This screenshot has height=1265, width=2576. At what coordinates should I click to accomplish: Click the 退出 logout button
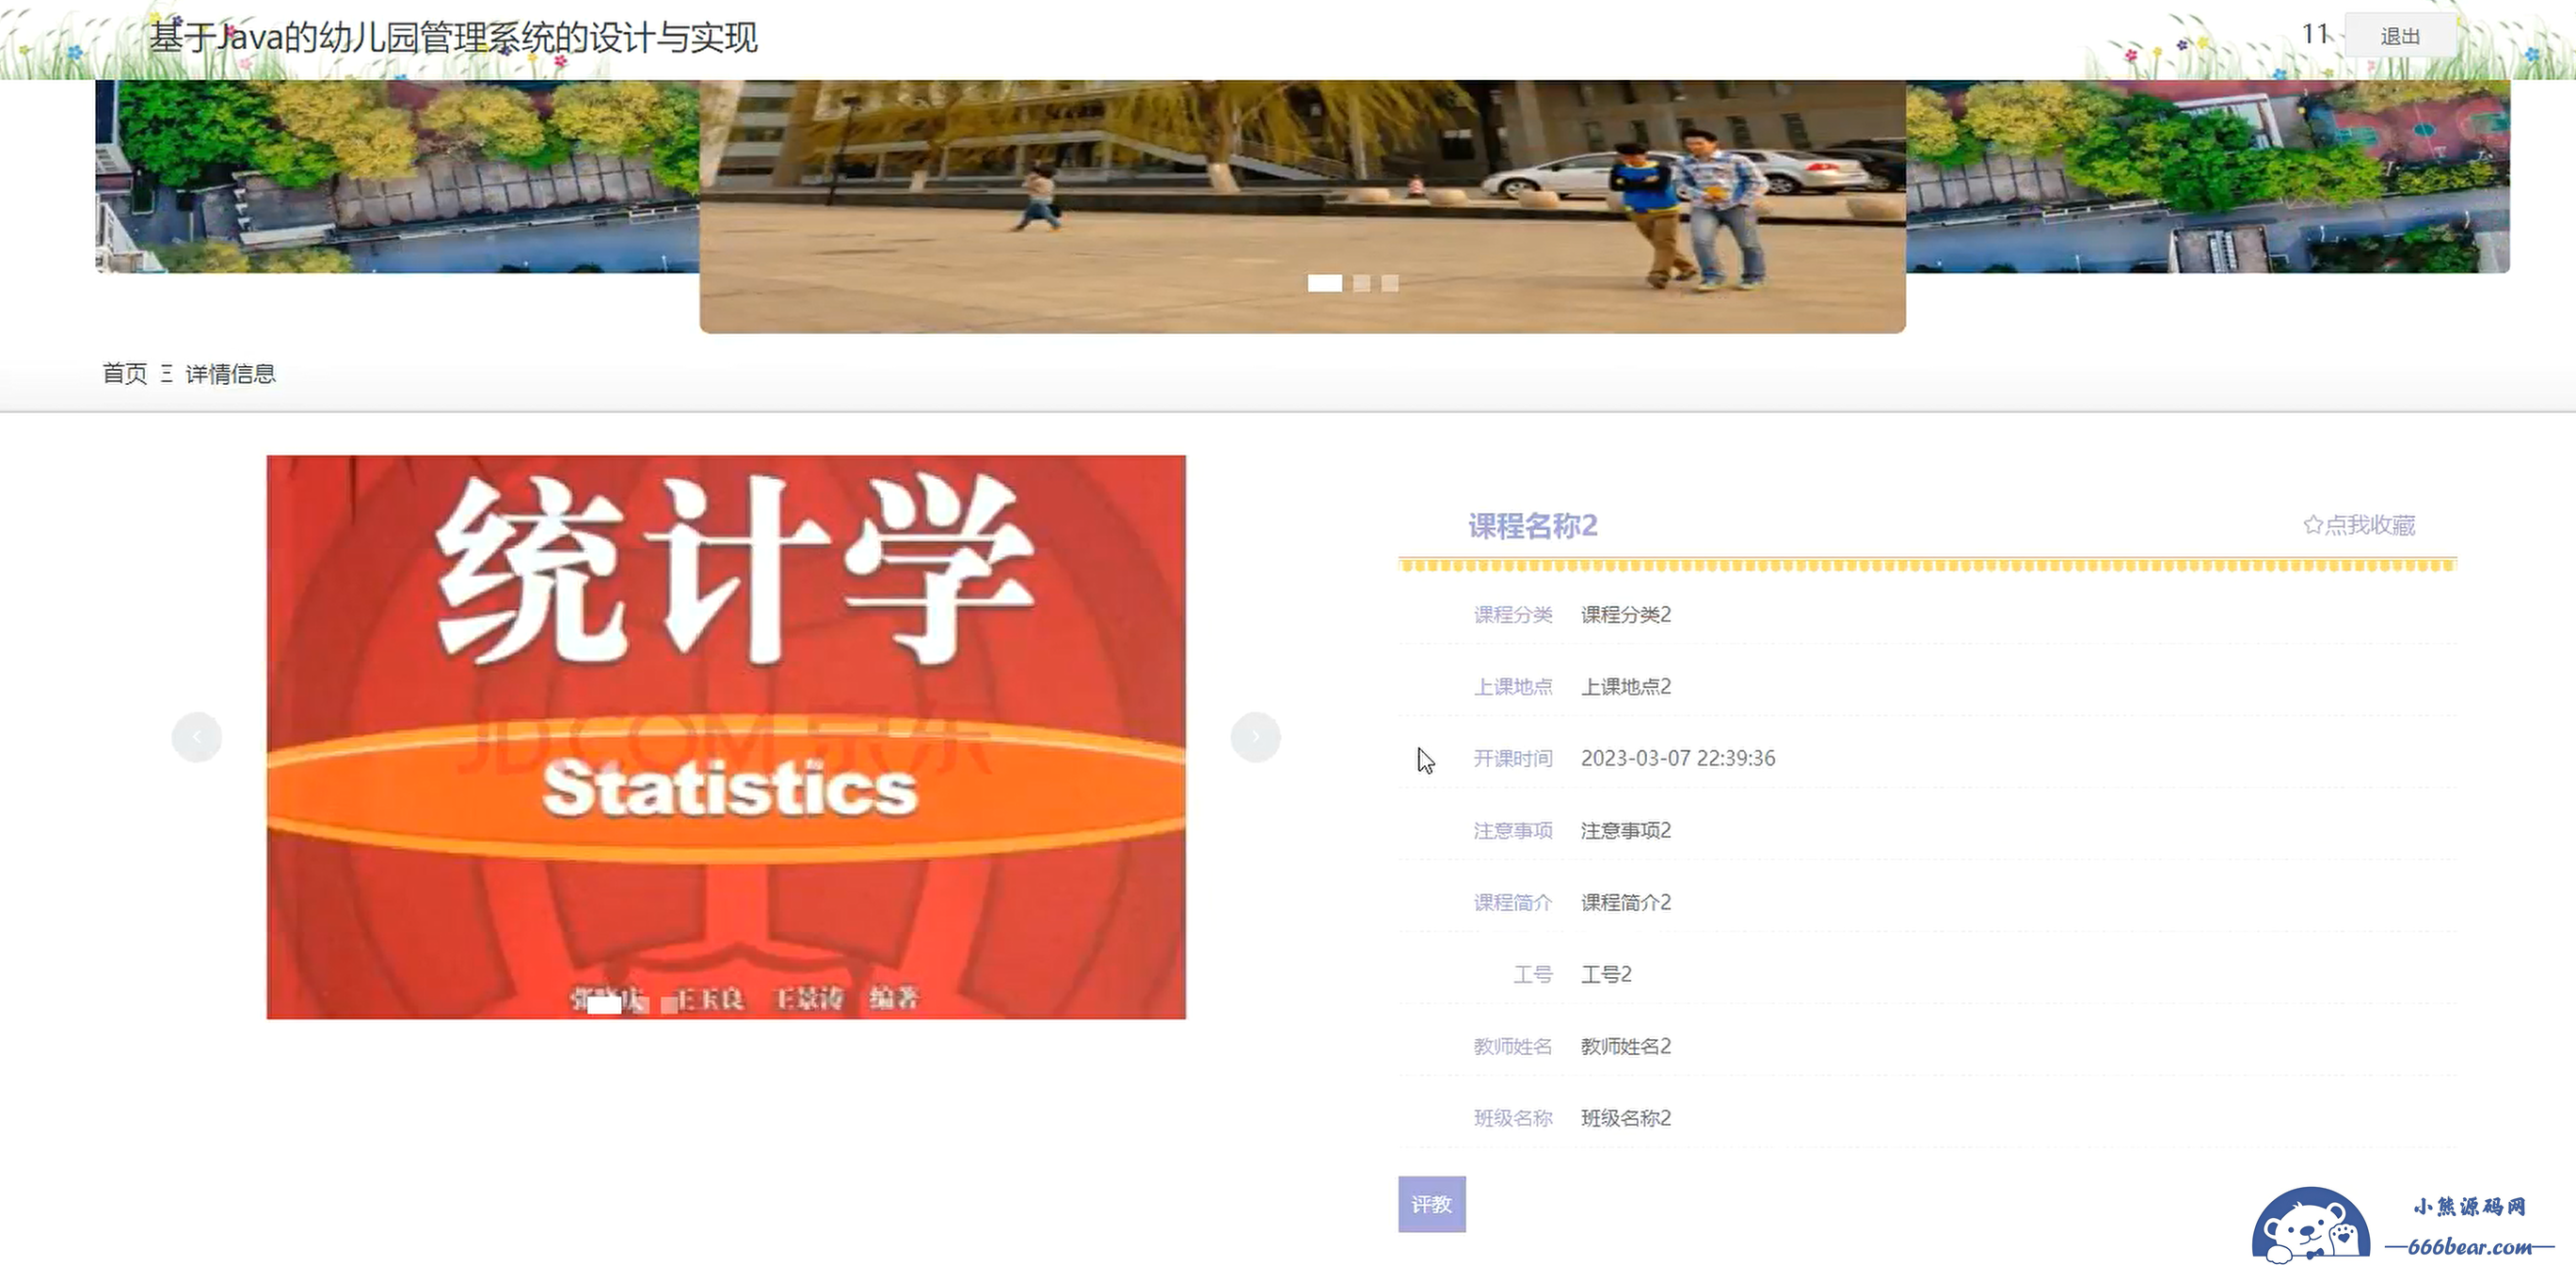(2399, 37)
